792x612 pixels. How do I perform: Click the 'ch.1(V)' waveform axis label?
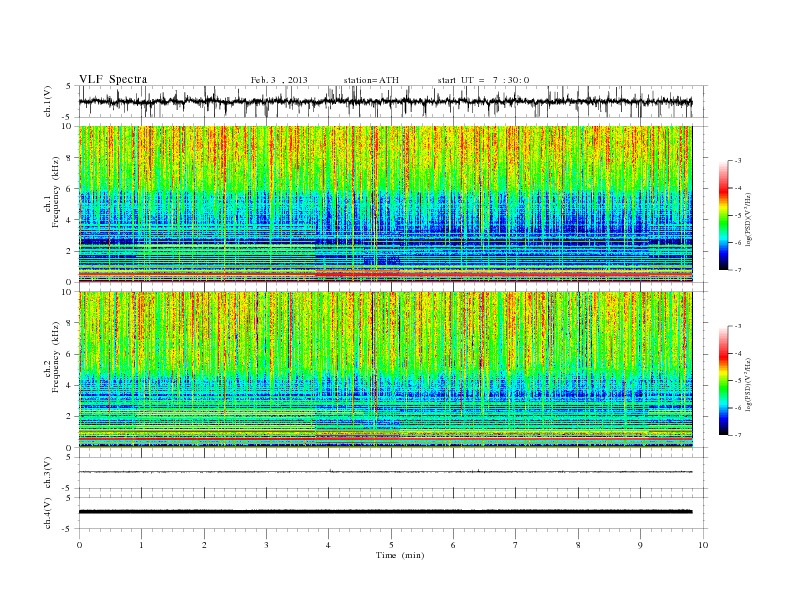(x=47, y=101)
